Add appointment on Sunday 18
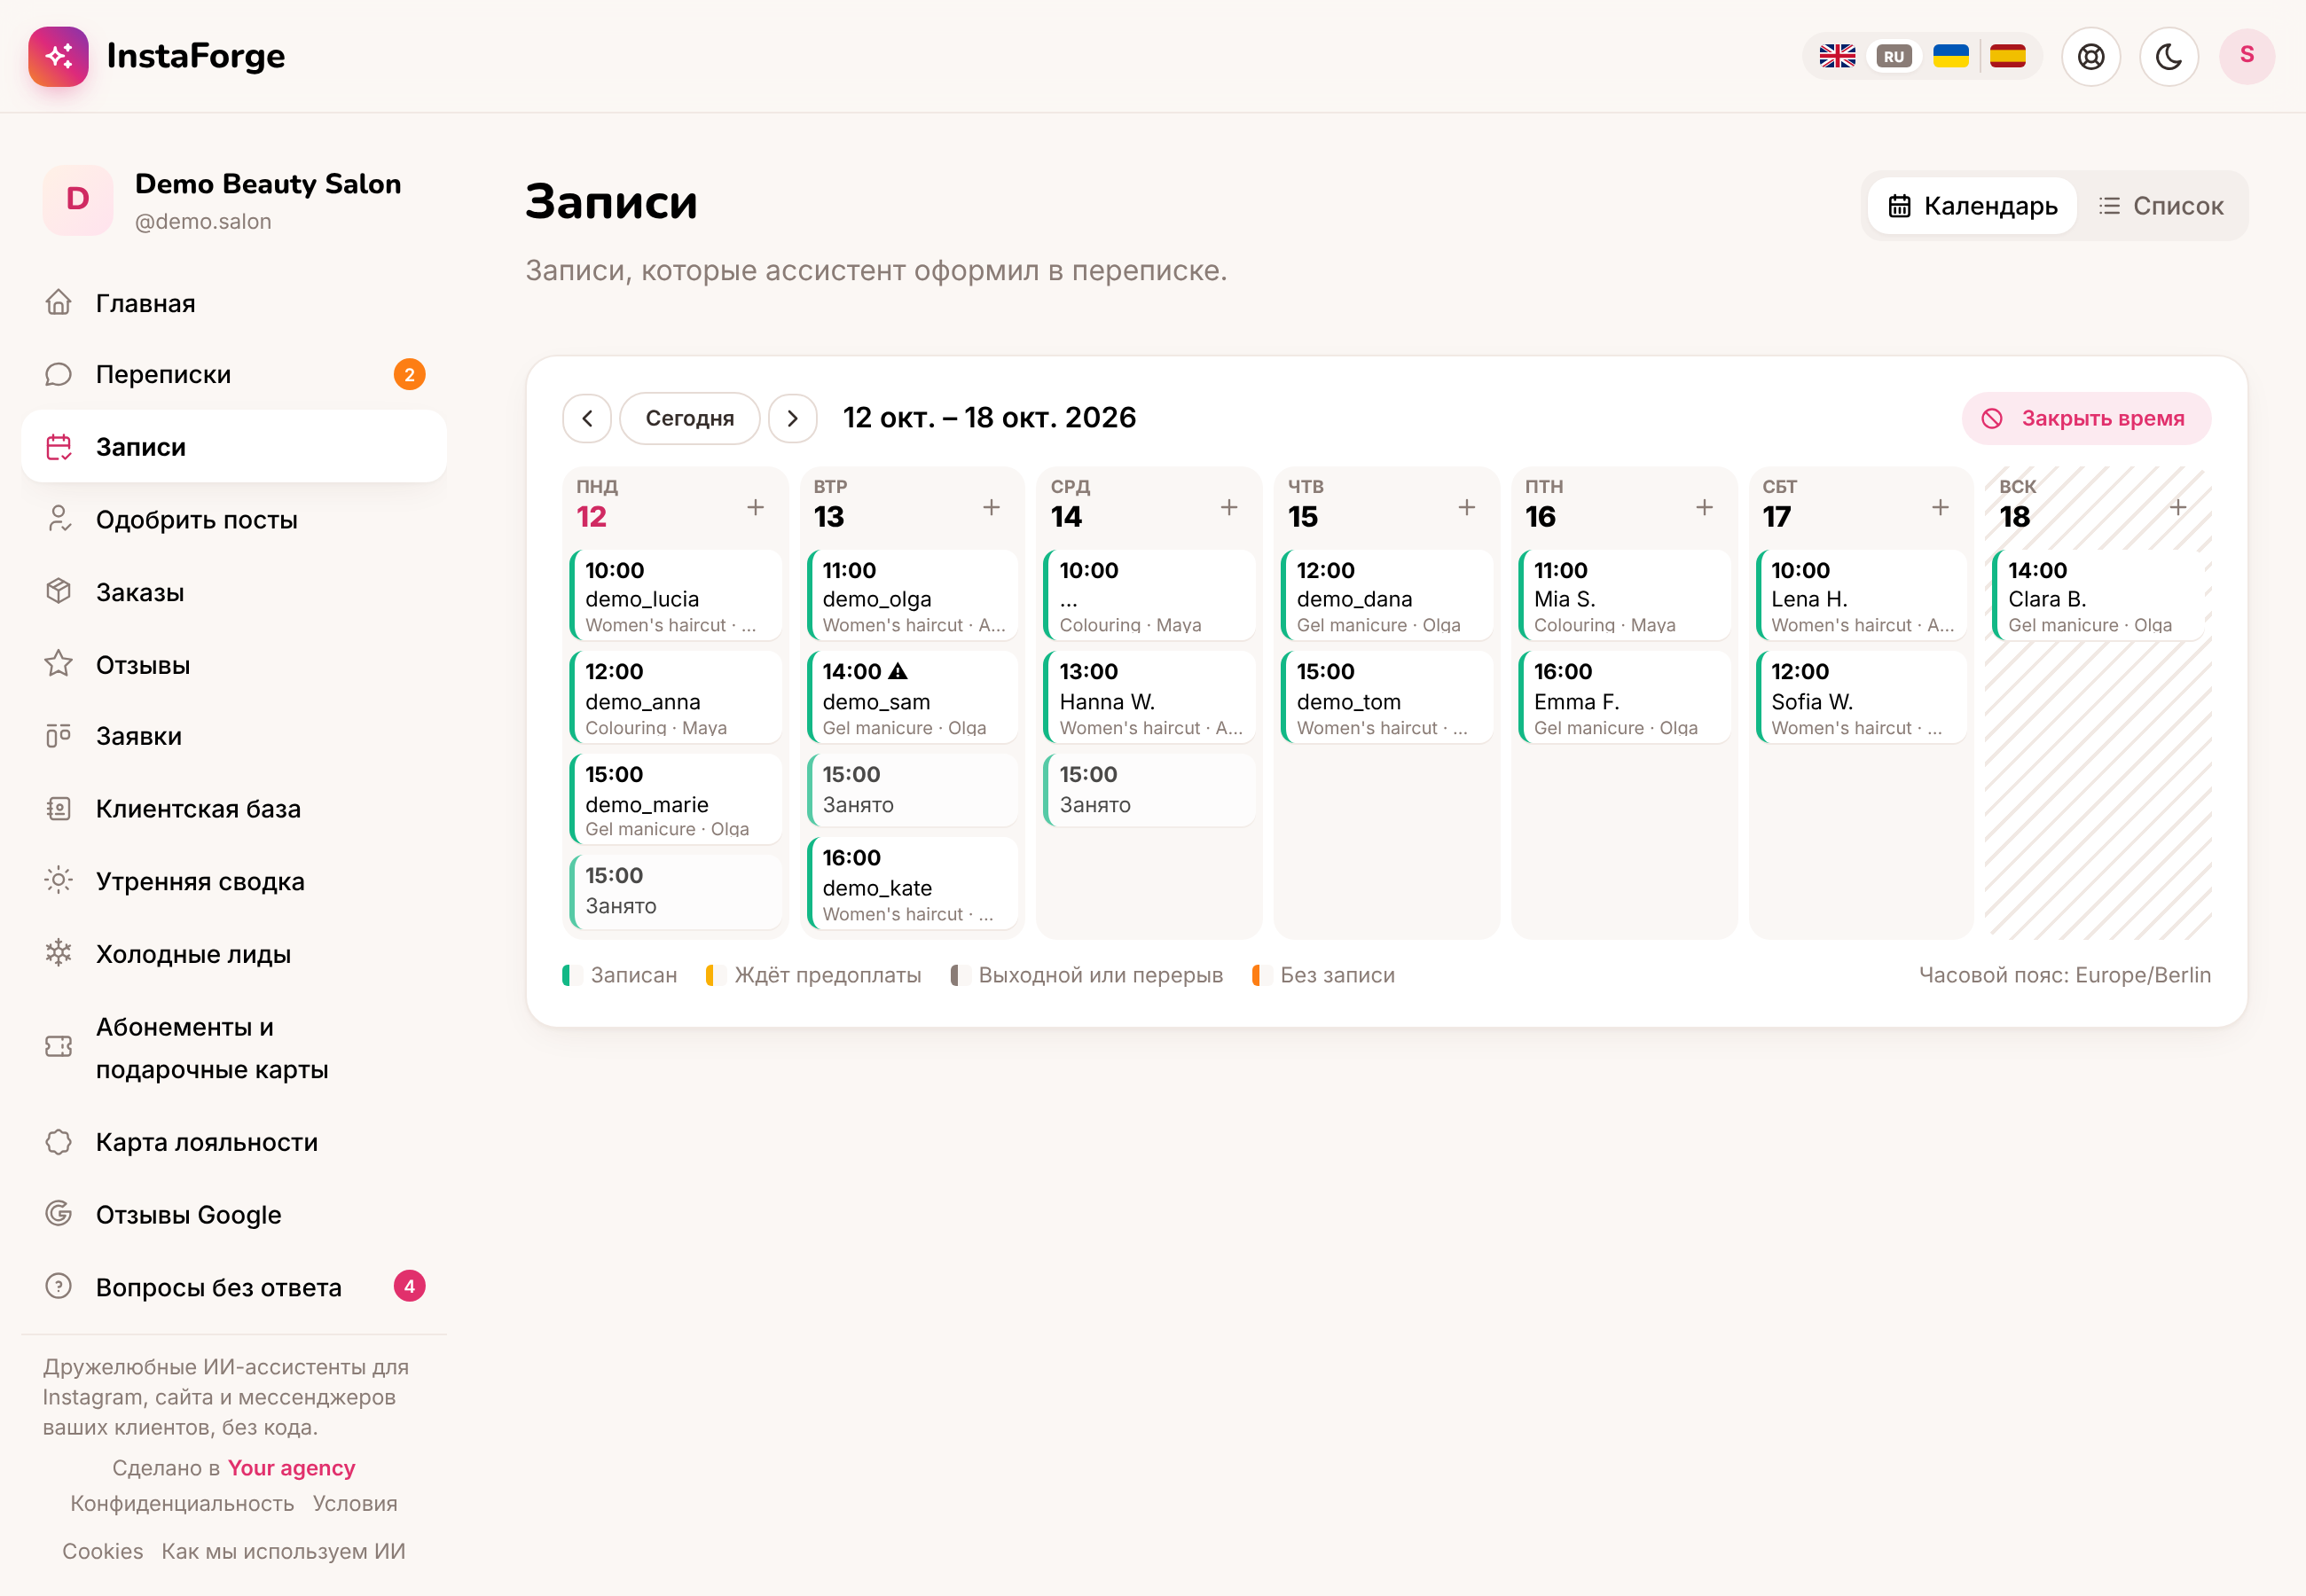The width and height of the screenshot is (2306, 1596). tap(2178, 507)
